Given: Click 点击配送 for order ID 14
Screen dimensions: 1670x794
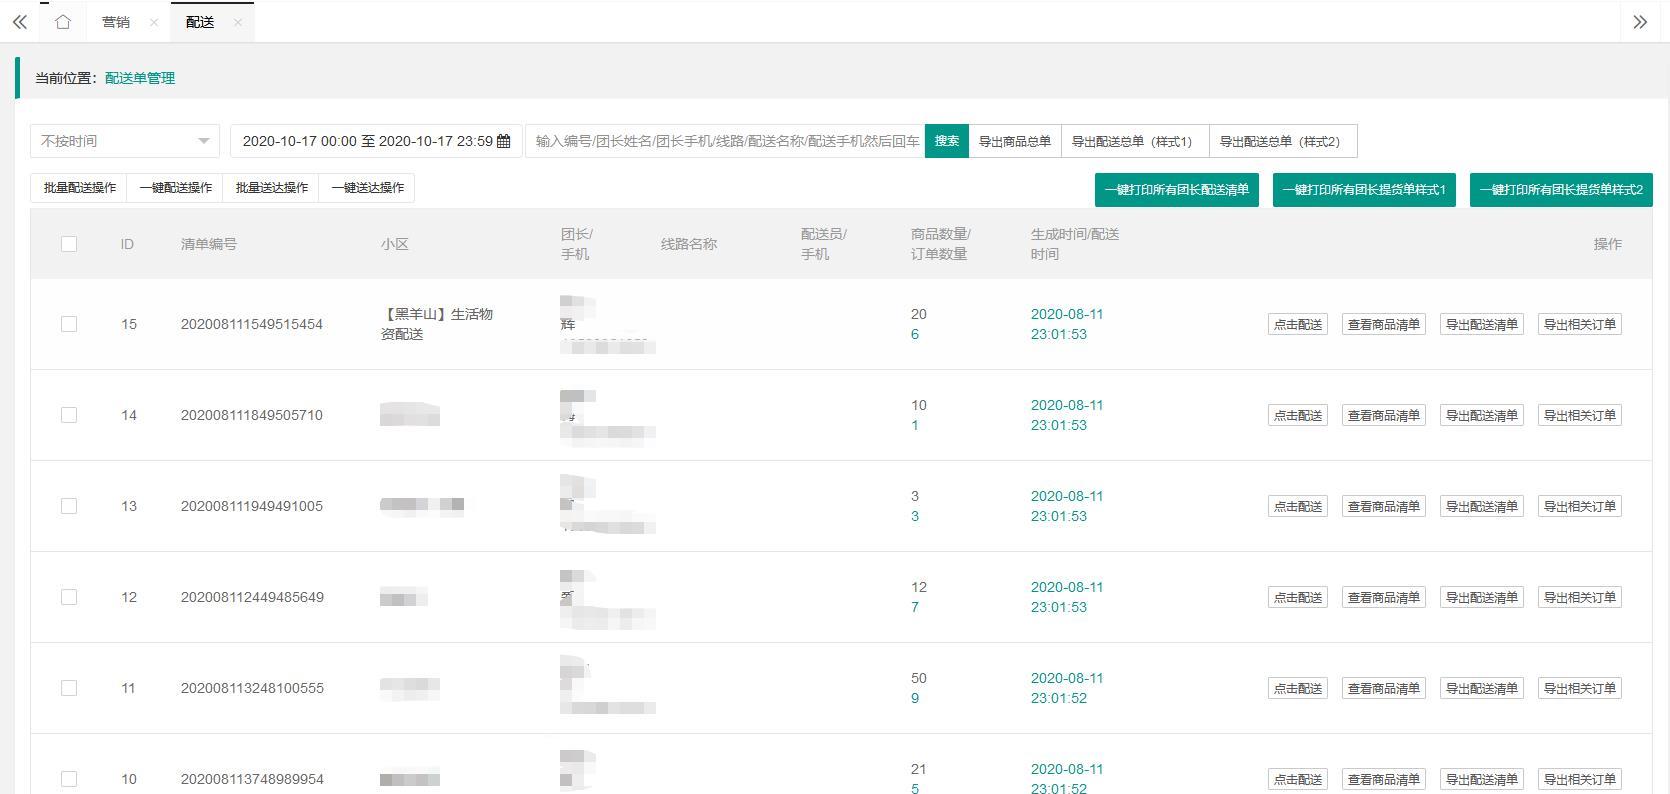Looking at the screenshot, I should tap(1297, 415).
